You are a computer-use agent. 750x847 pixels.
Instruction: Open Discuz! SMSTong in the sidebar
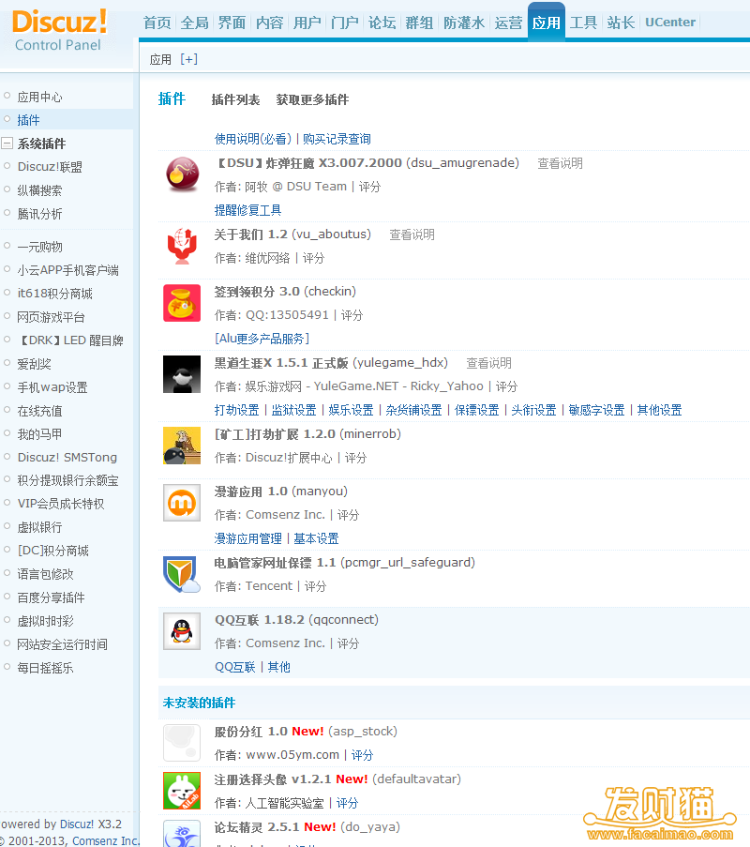67,458
